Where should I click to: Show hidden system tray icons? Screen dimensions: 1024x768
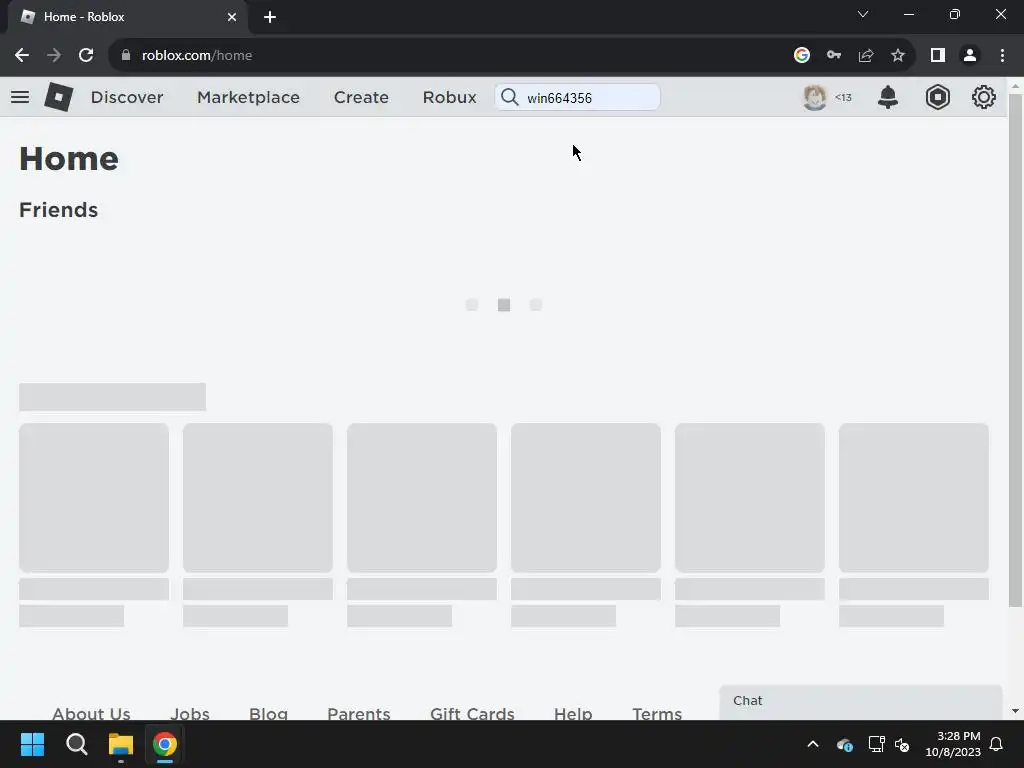pos(813,744)
